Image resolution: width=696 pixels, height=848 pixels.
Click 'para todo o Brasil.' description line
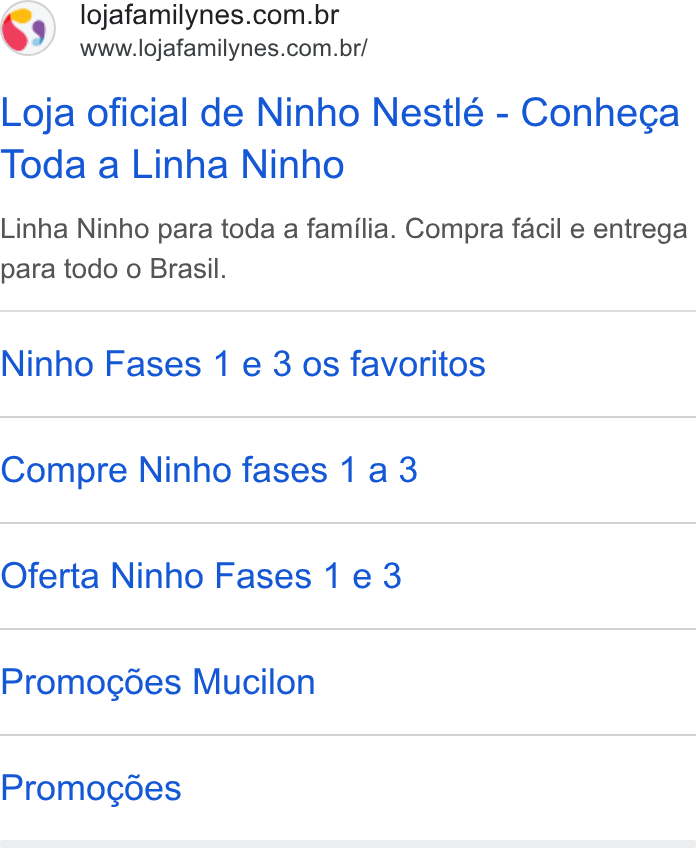click(x=113, y=269)
